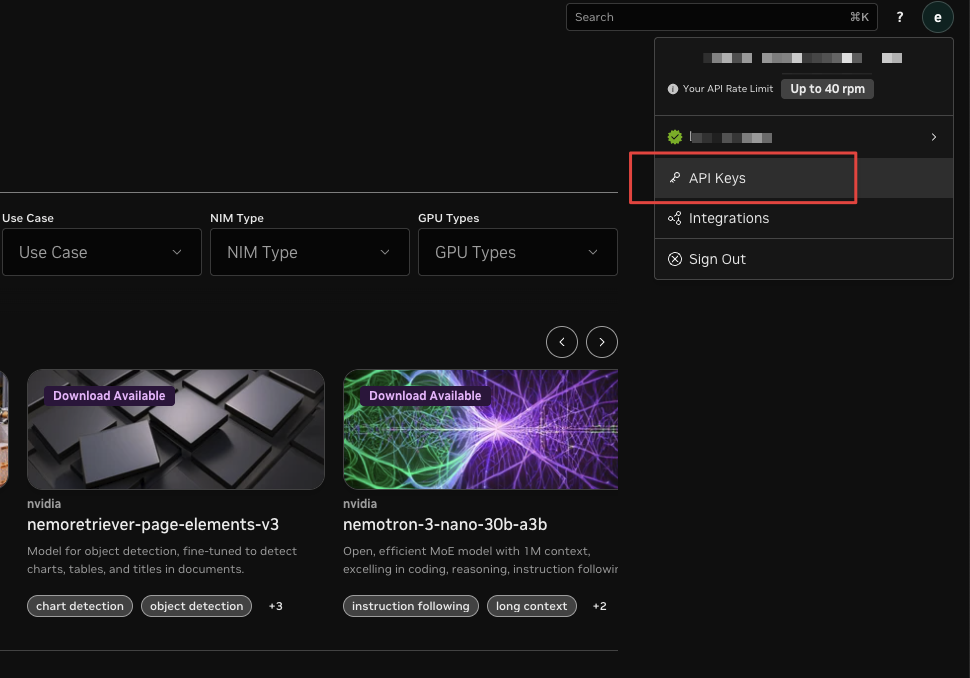This screenshot has width=970, height=678.
Task: Expand the organization row chevron
Action: click(934, 137)
